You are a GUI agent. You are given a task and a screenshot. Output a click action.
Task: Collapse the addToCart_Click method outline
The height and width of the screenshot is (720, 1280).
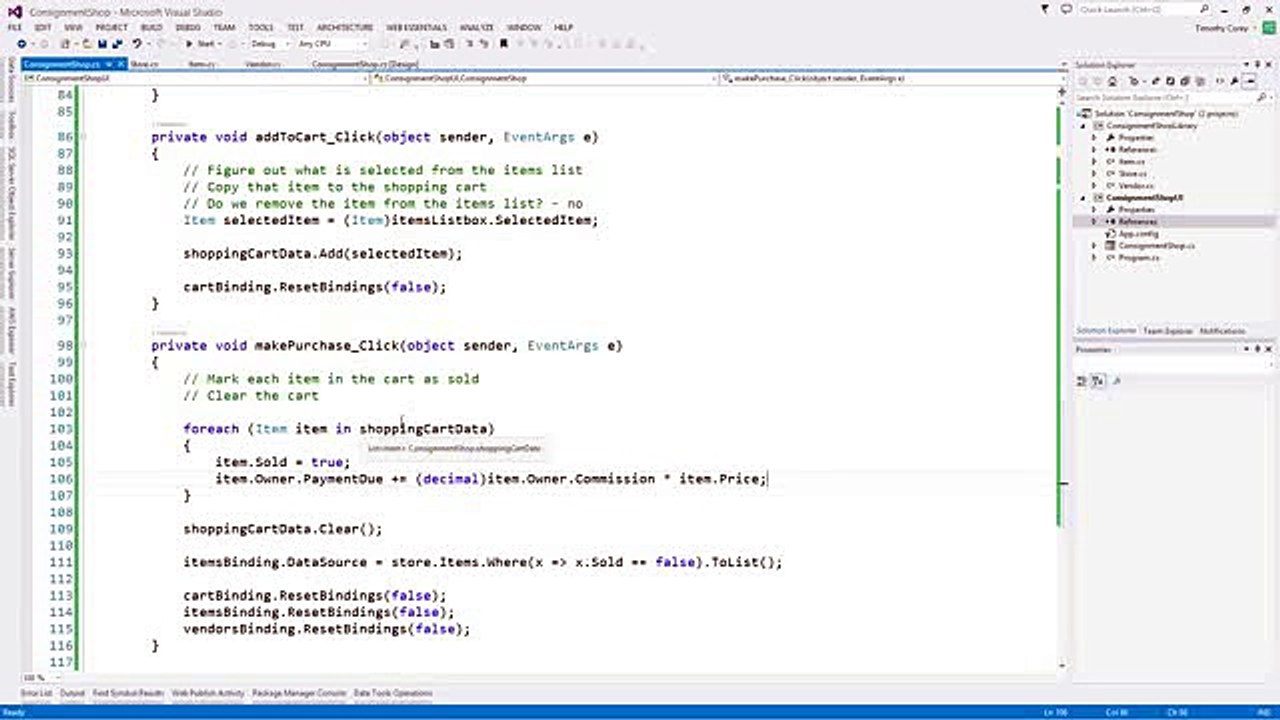(82, 137)
